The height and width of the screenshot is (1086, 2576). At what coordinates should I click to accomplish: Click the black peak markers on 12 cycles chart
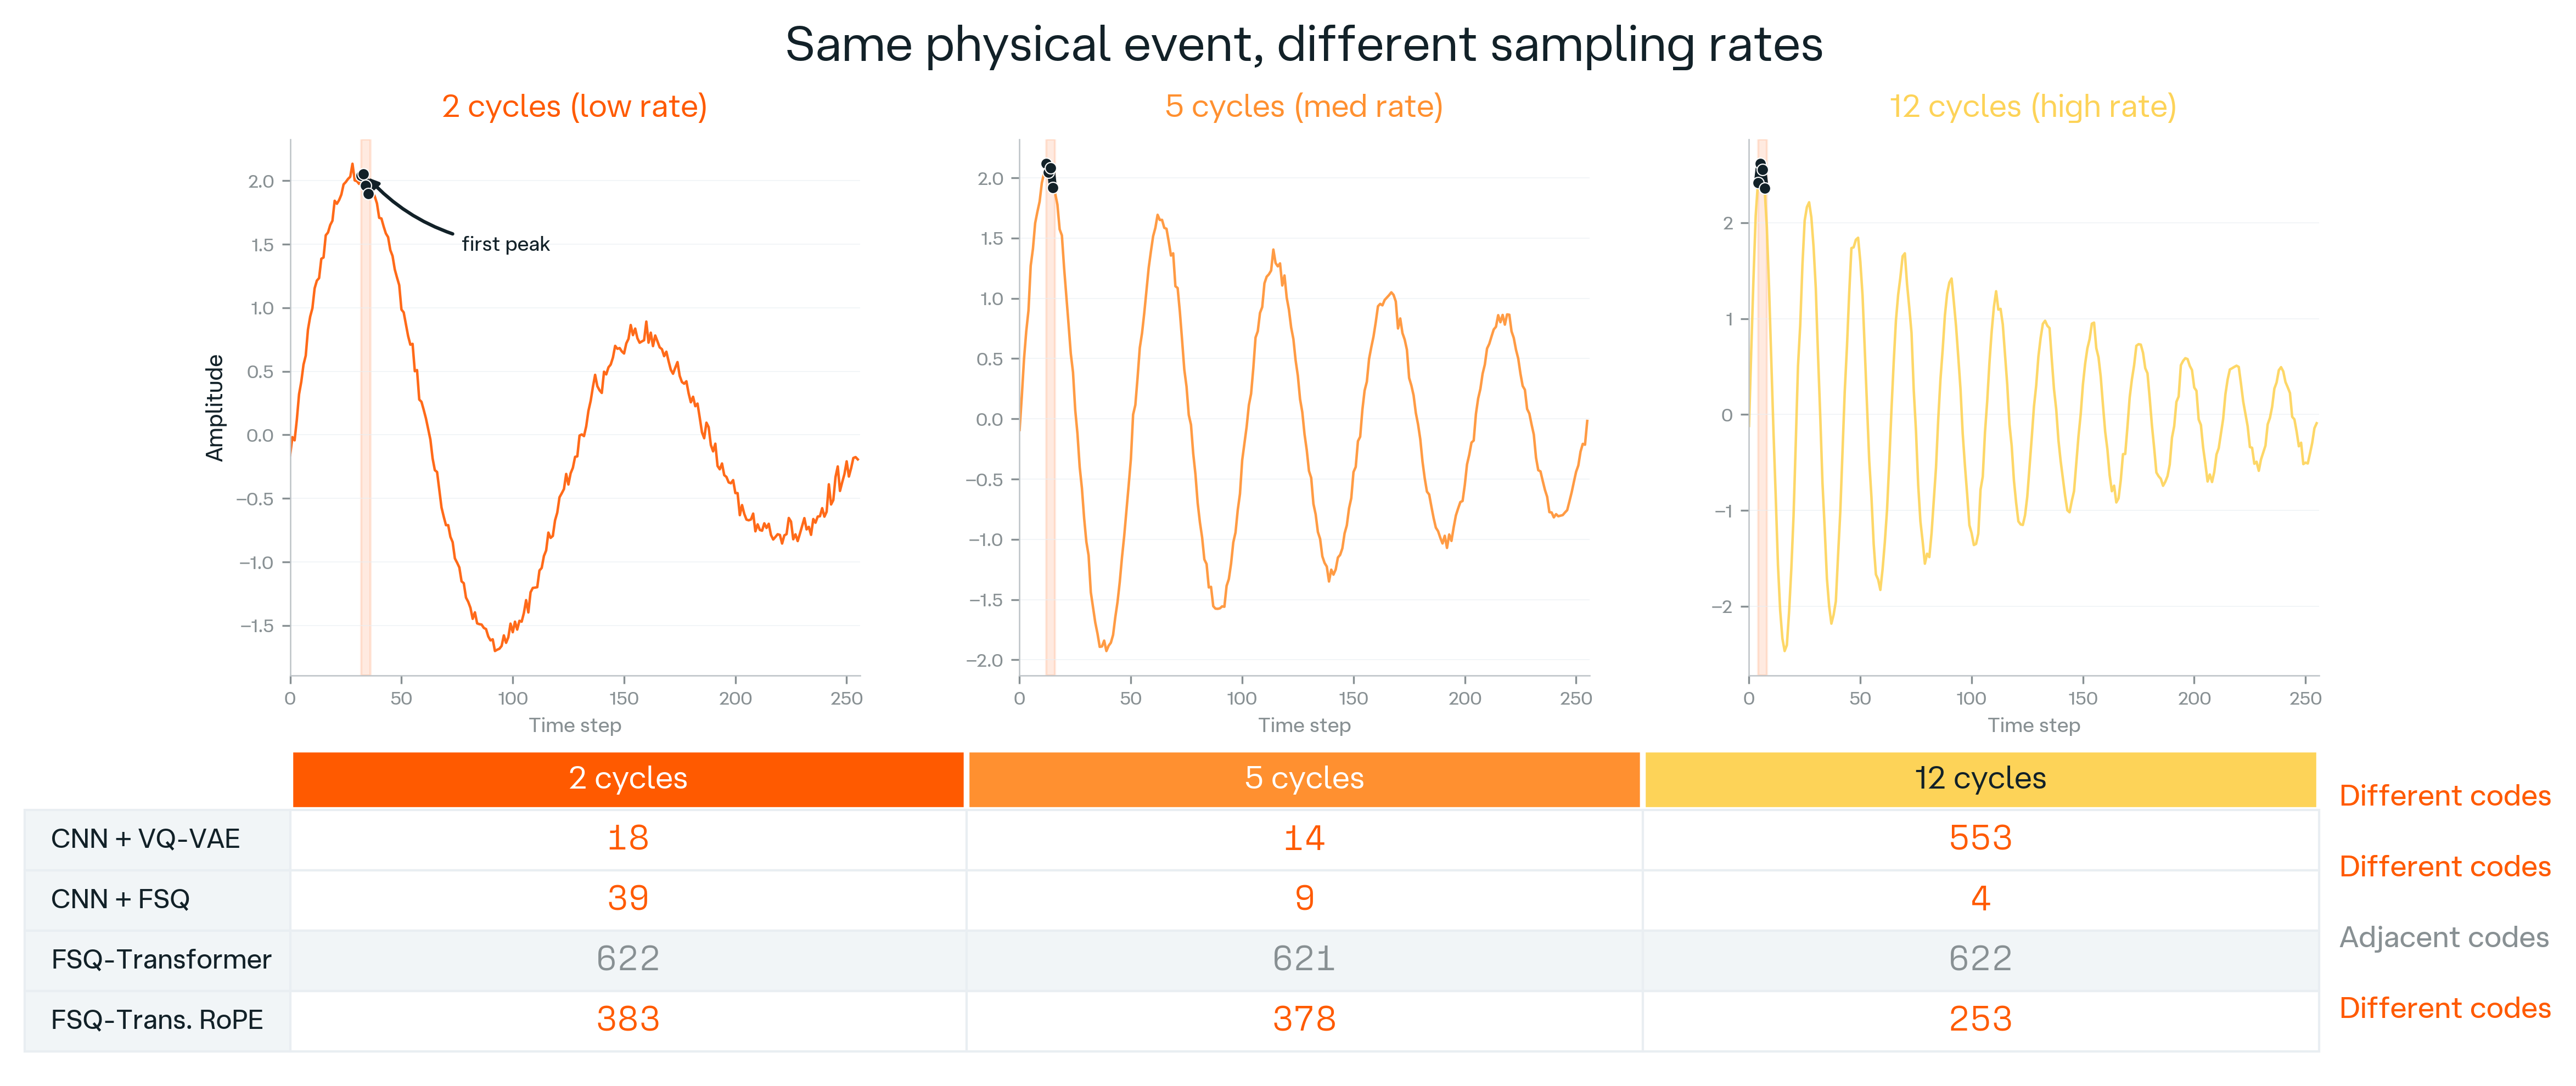[1761, 176]
